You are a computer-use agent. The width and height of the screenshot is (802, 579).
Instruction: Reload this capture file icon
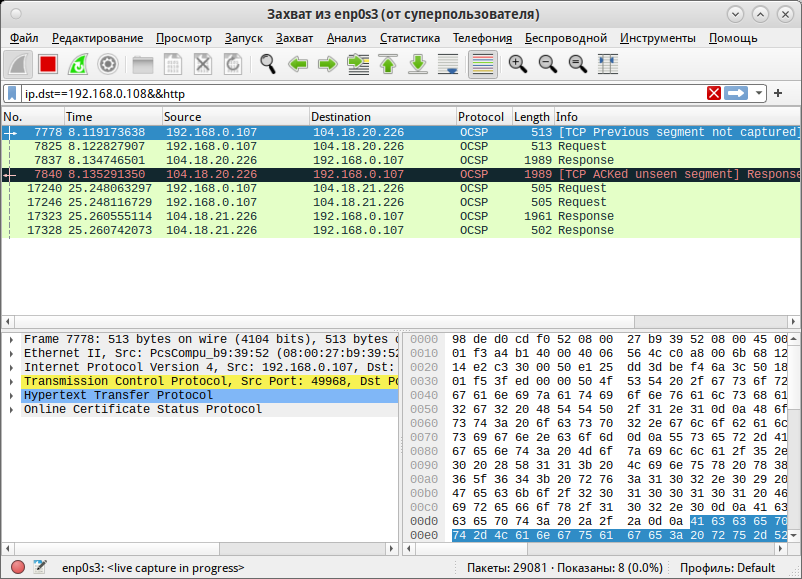(x=233, y=64)
